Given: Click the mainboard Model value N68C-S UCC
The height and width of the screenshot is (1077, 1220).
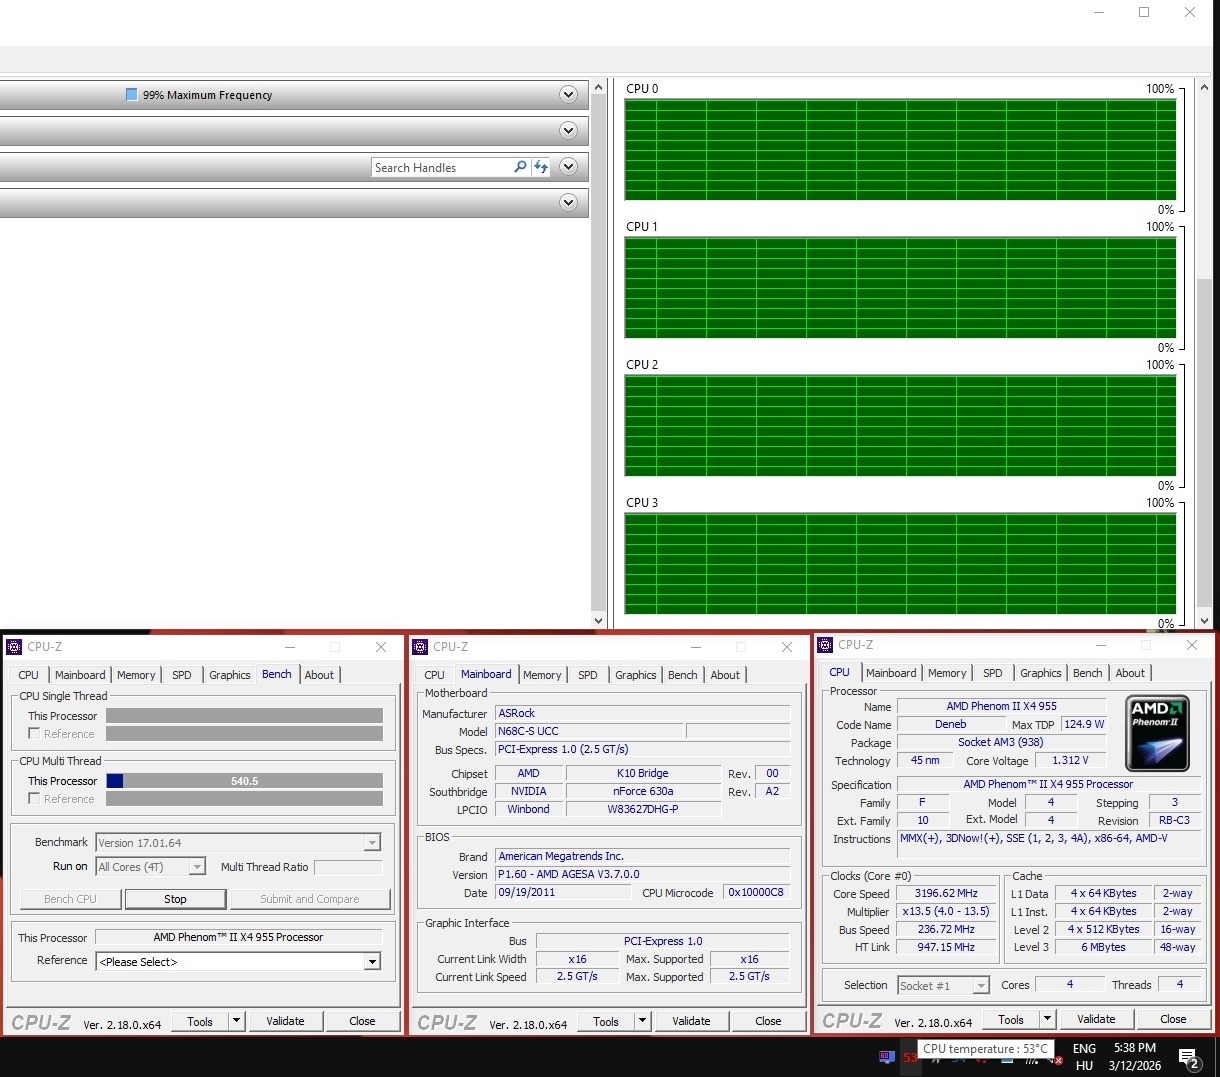Looking at the screenshot, I should (x=589, y=731).
